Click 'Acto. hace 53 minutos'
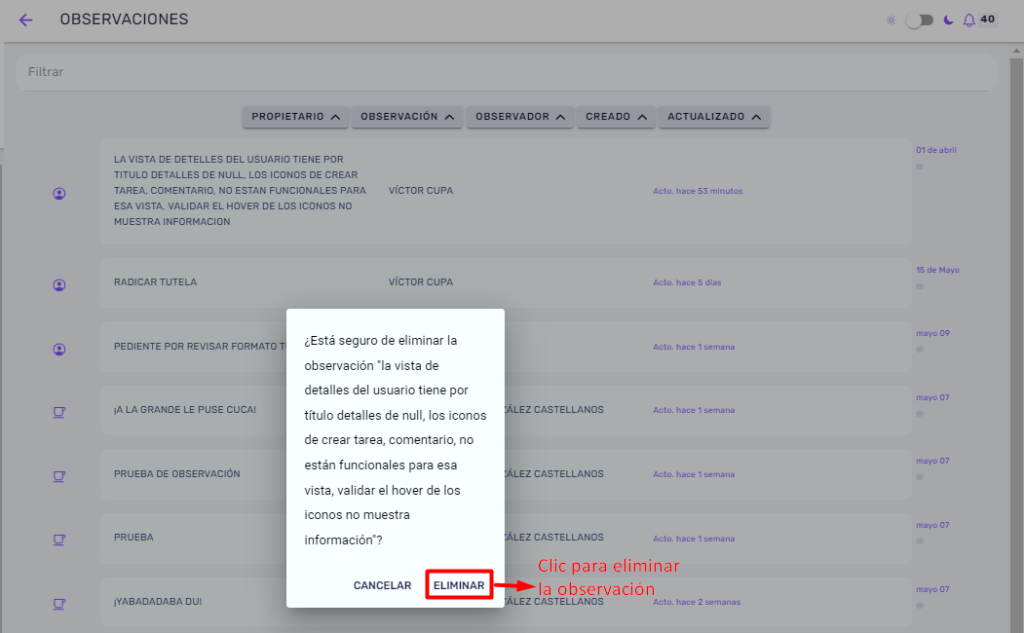Viewport: 1024px width, 633px height. coord(697,191)
